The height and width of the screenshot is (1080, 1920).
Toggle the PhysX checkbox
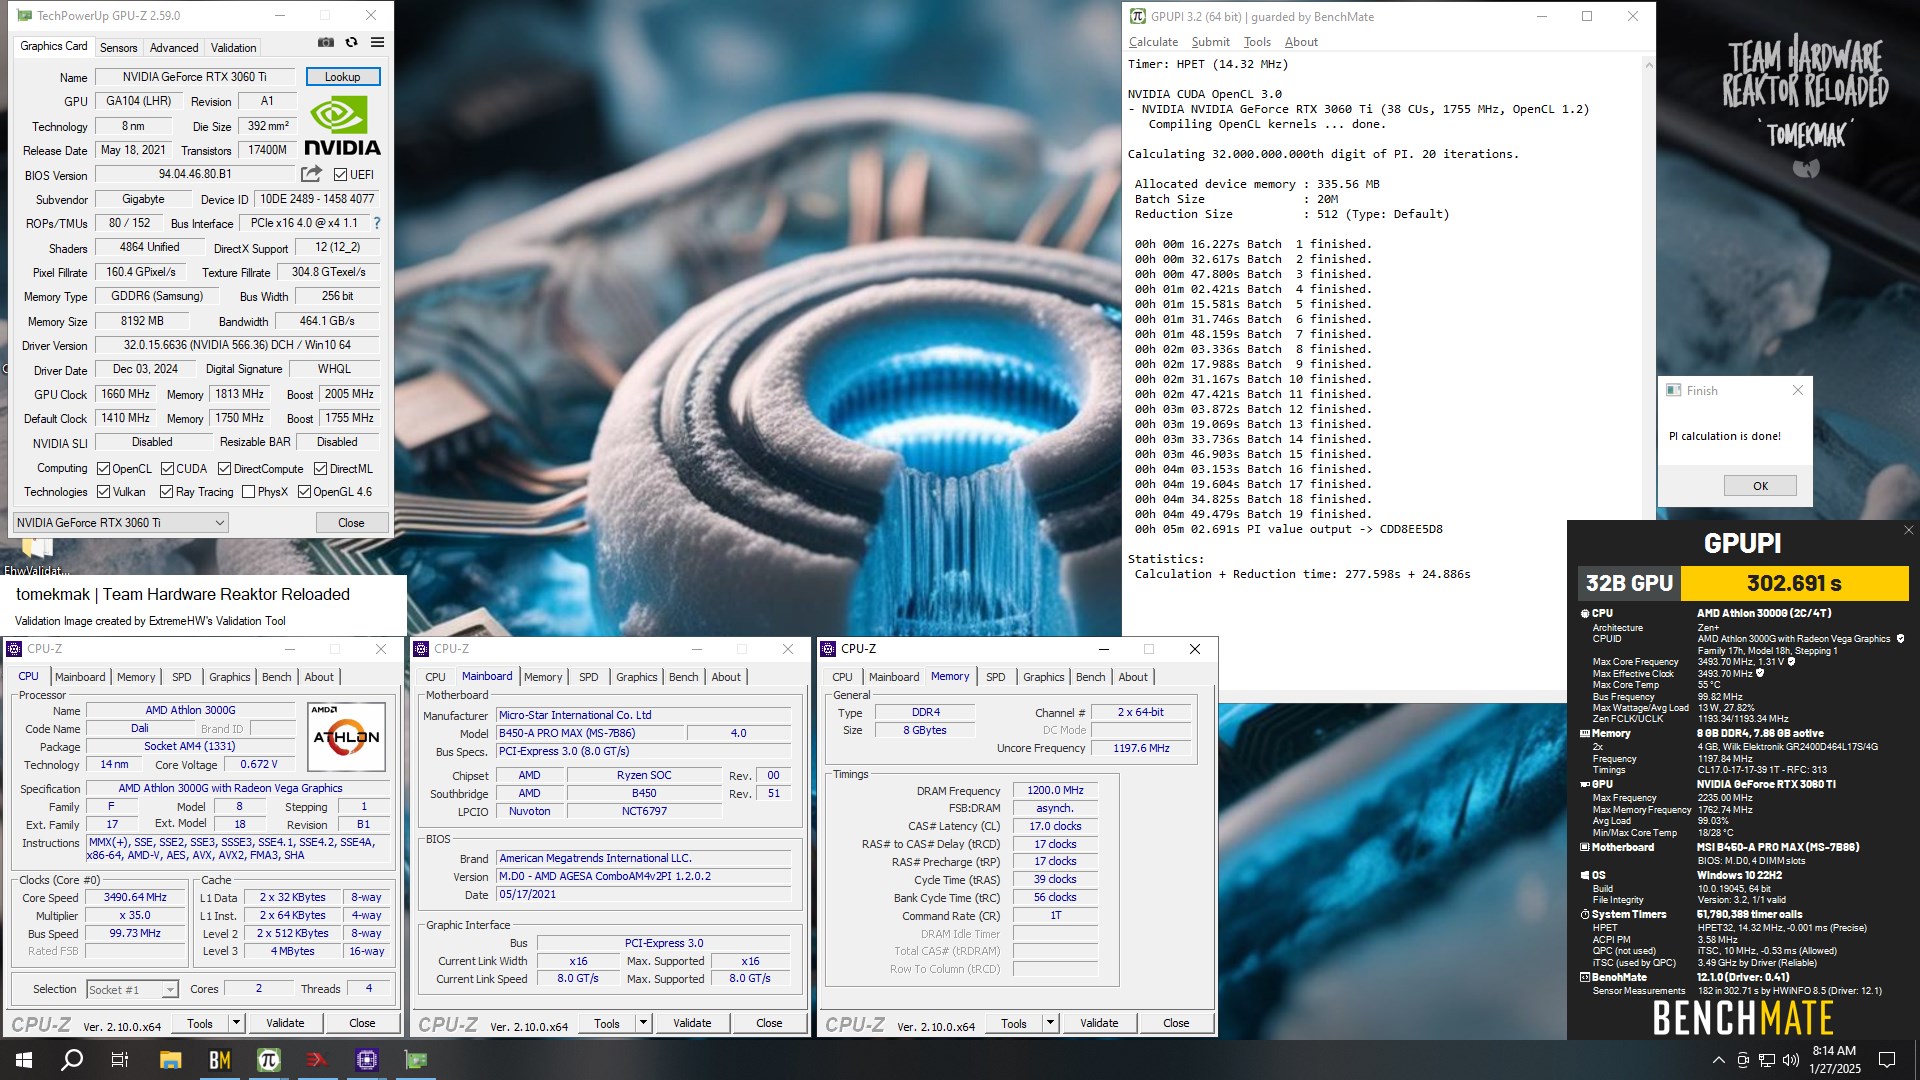pos(248,492)
